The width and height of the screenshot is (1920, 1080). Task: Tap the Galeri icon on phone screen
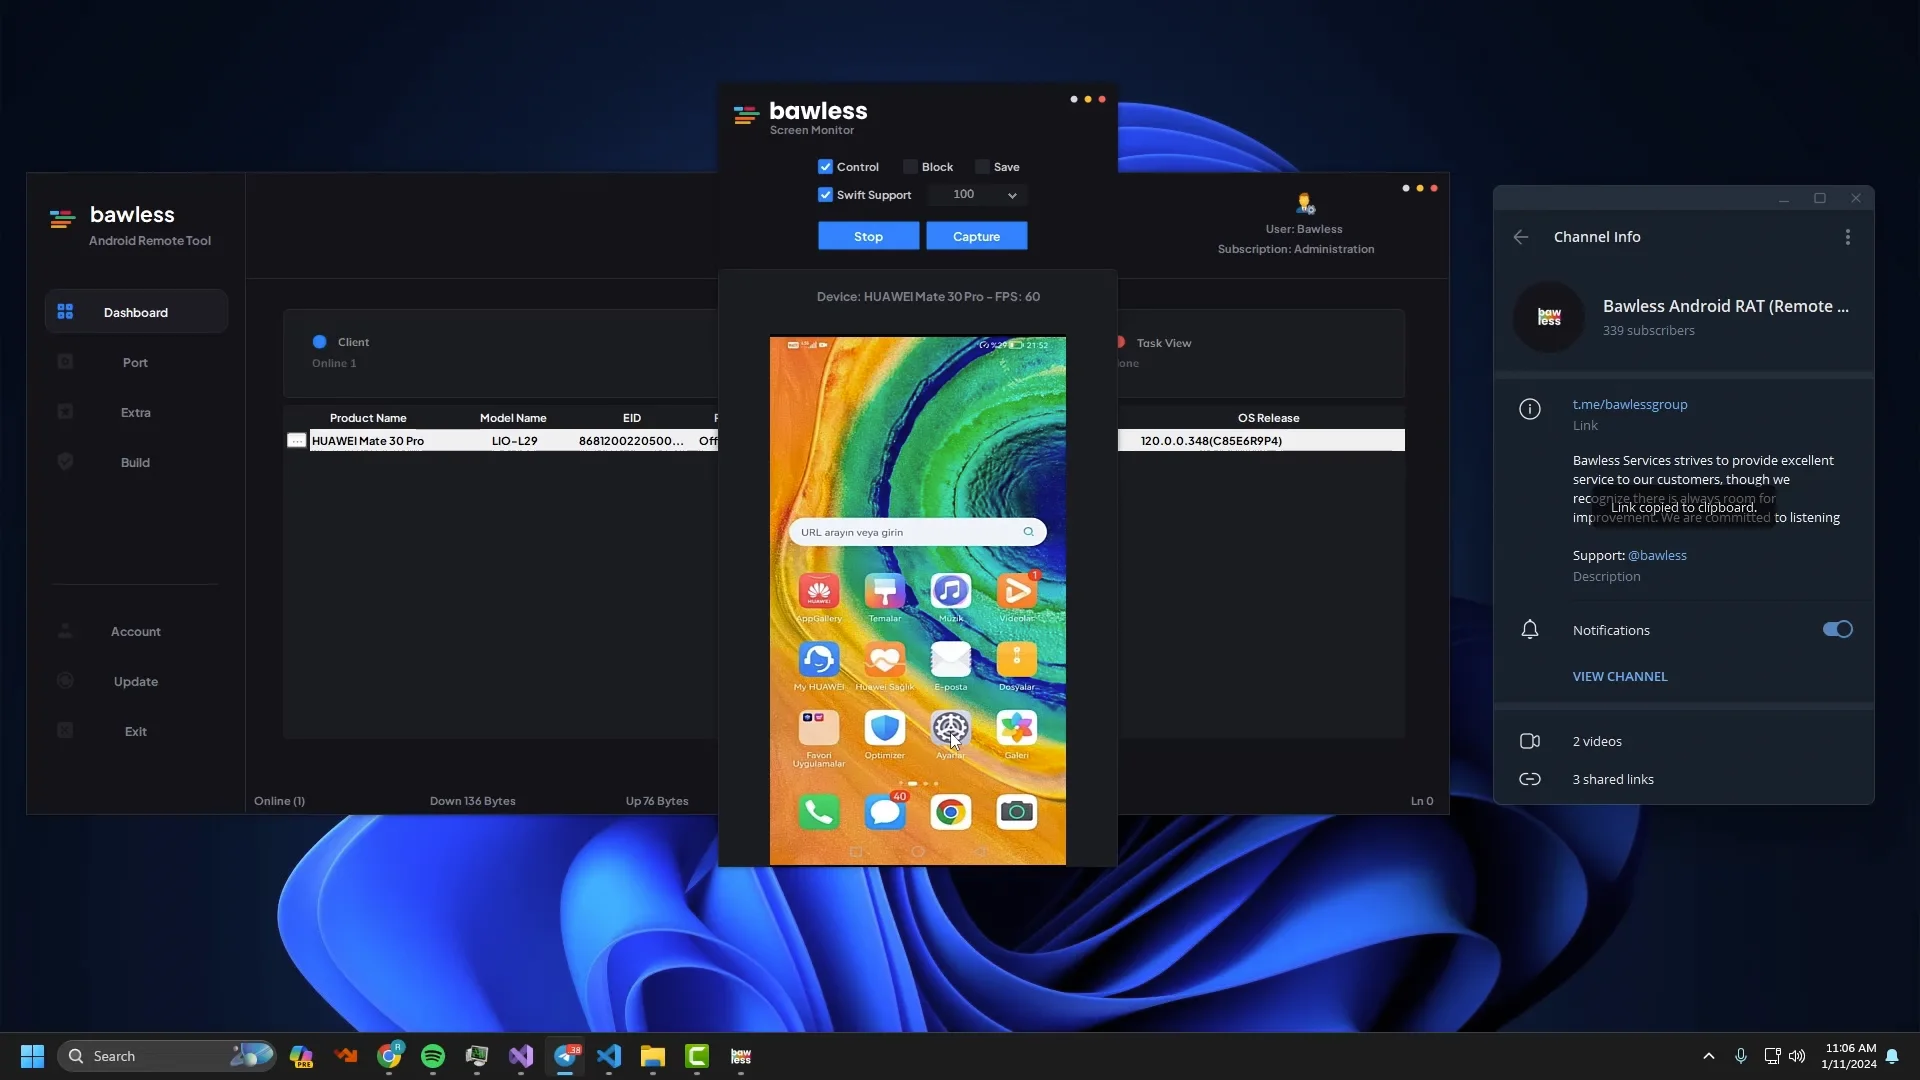(x=1016, y=729)
